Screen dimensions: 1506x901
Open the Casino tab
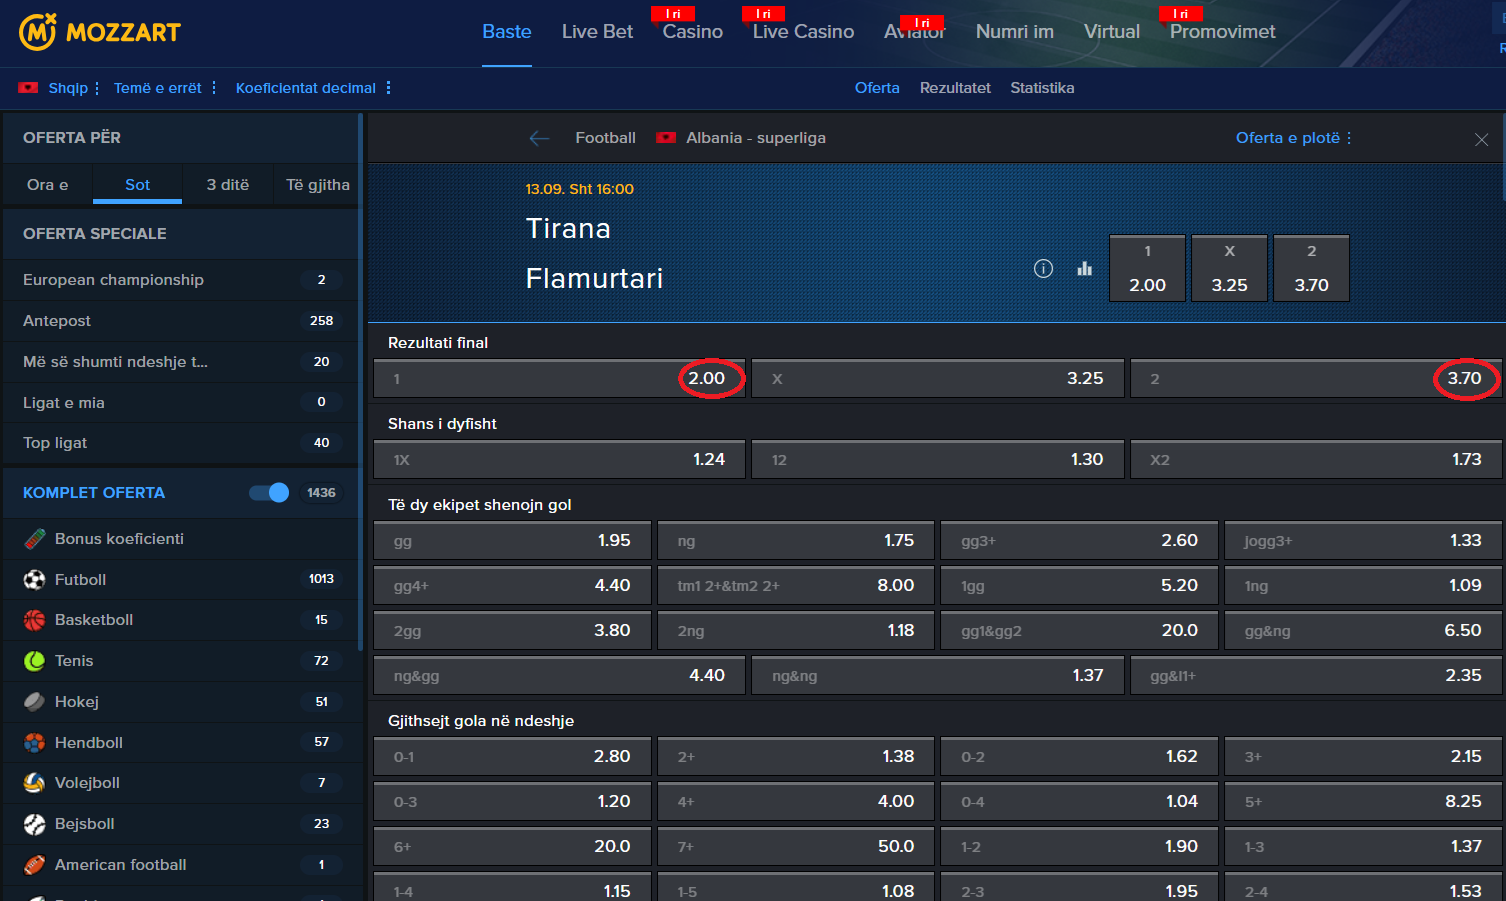click(x=692, y=32)
